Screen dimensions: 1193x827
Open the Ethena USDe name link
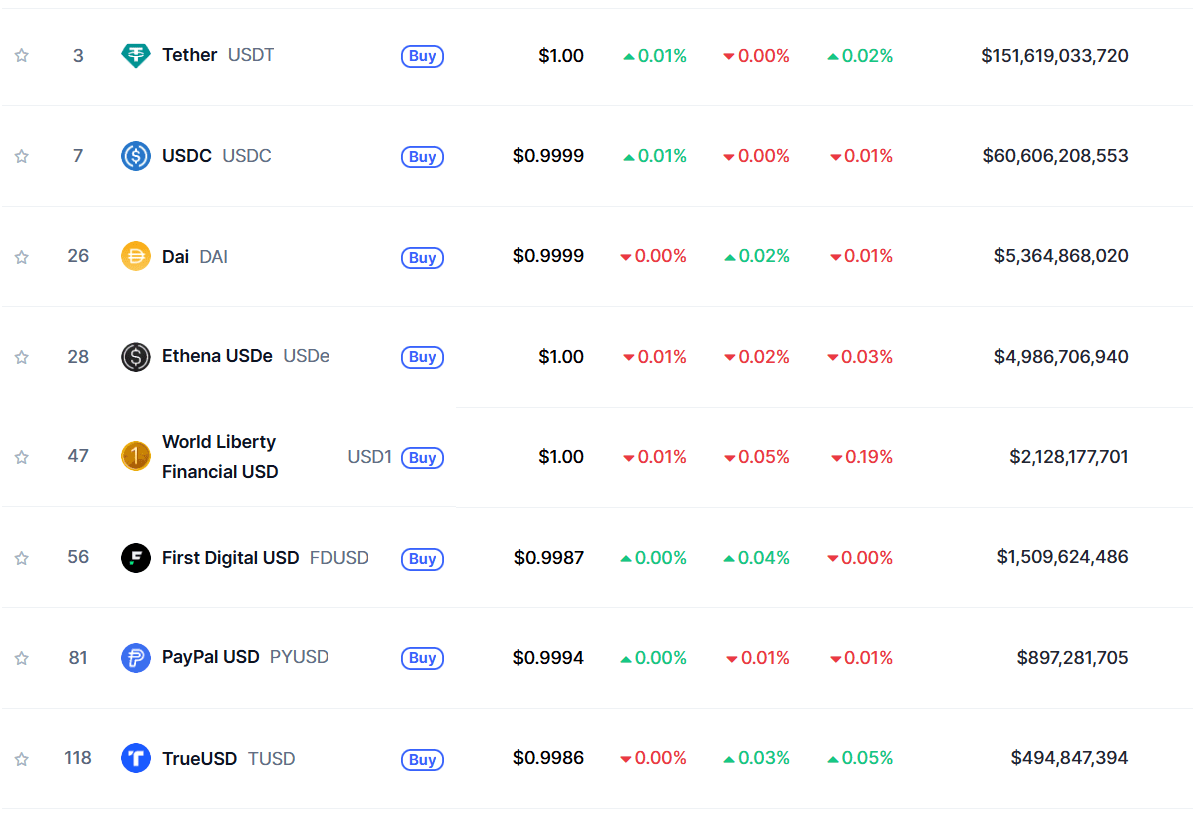pos(217,356)
